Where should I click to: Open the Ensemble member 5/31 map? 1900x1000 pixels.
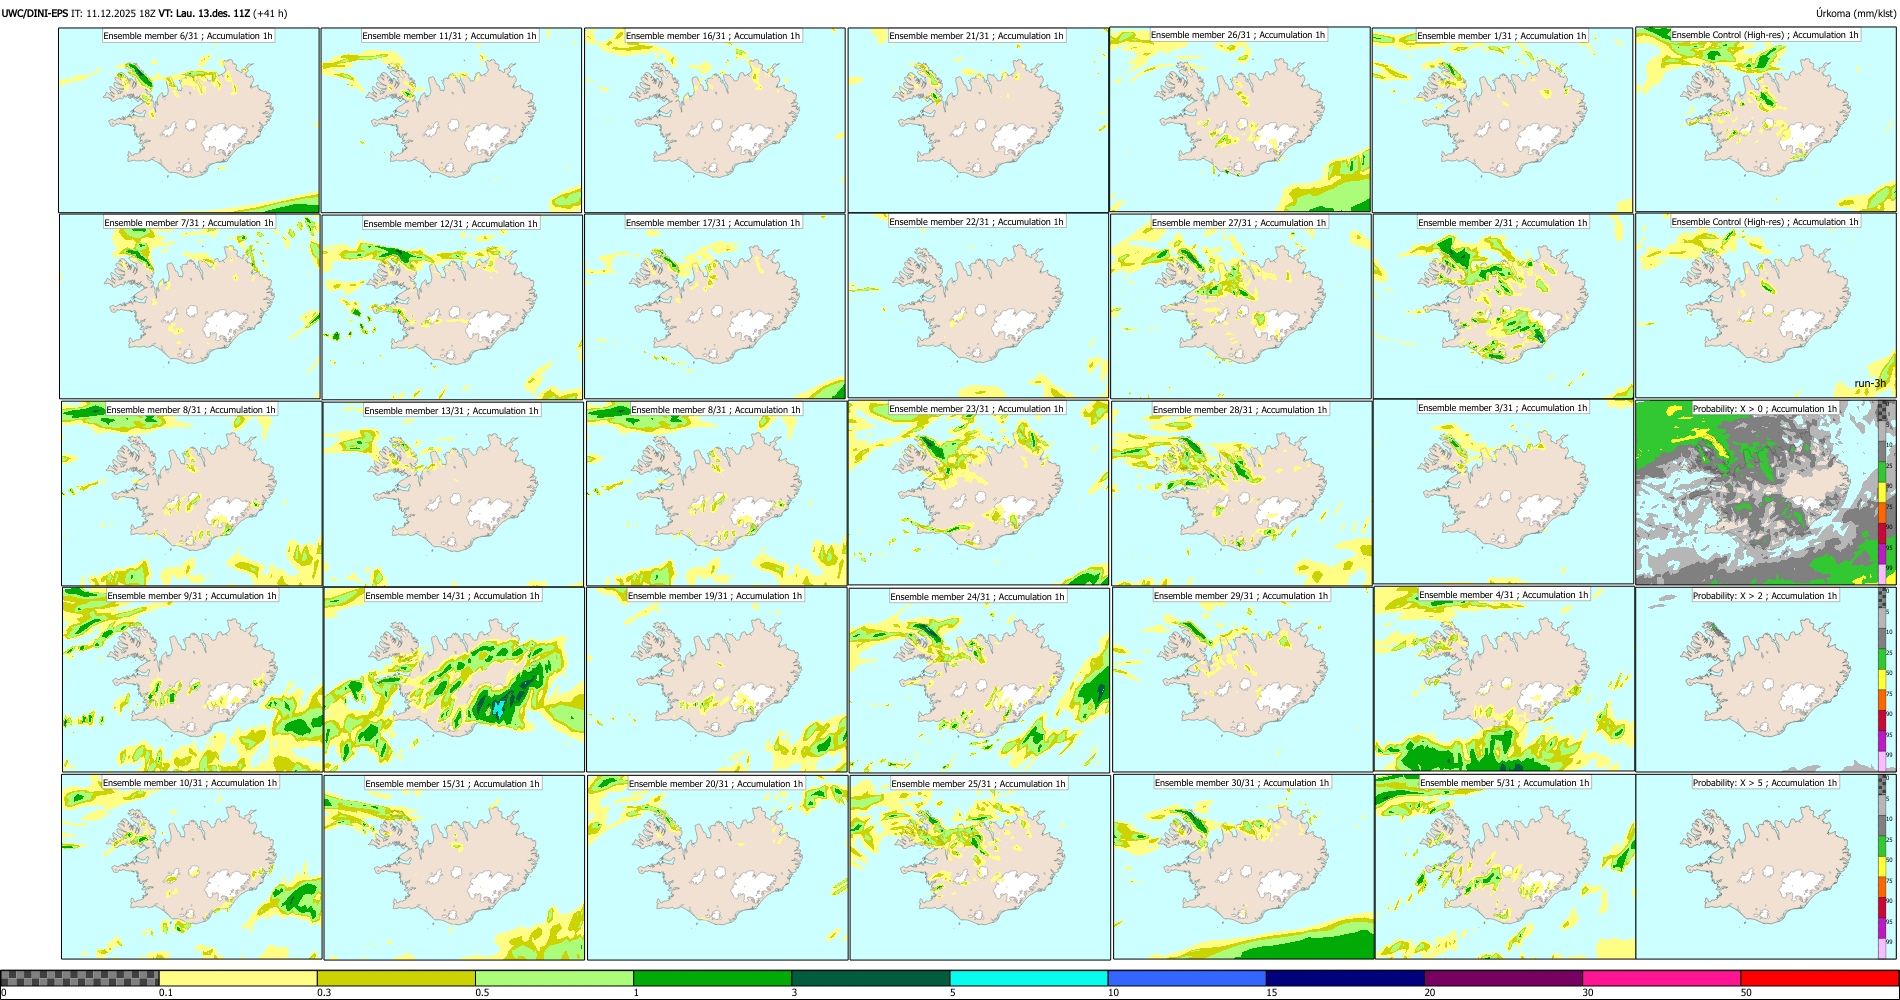(x=1506, y=867)
